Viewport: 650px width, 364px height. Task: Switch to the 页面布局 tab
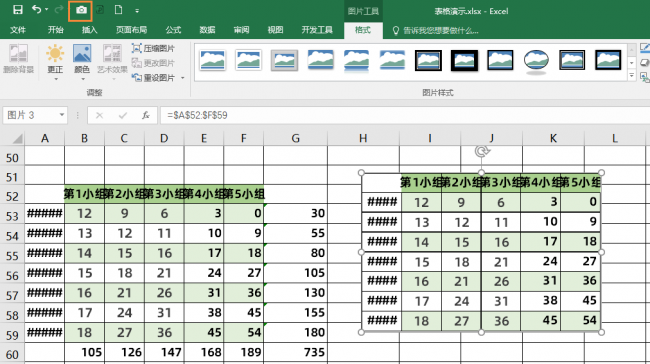point(131,30)
